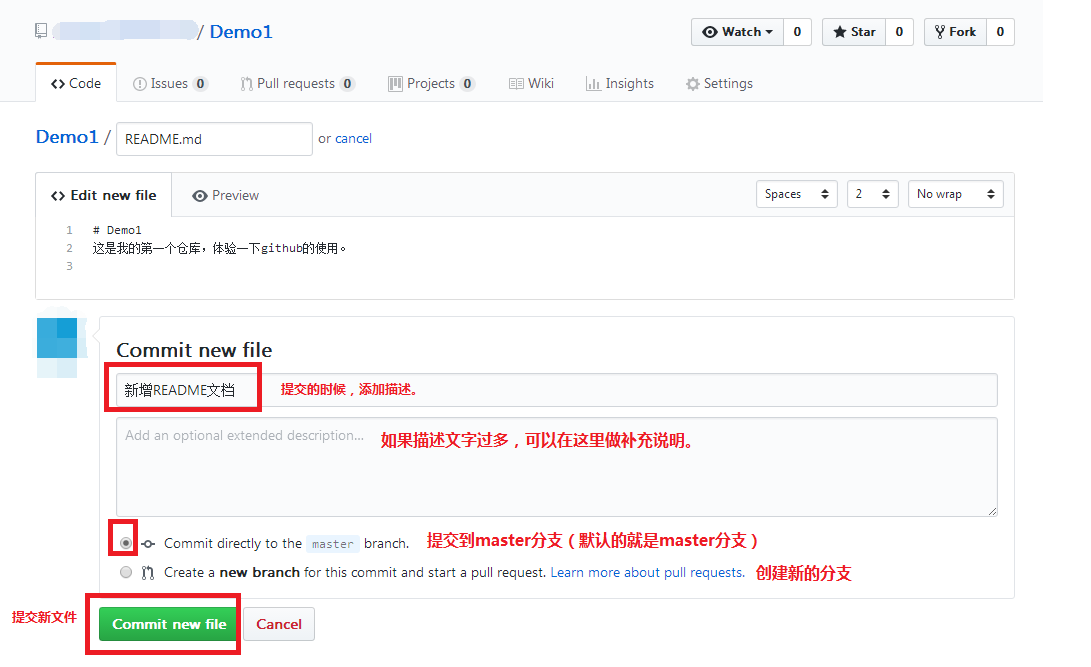Open the fork count next to Fork
The image size is (1091, 667).
(x=1000, y=32)
